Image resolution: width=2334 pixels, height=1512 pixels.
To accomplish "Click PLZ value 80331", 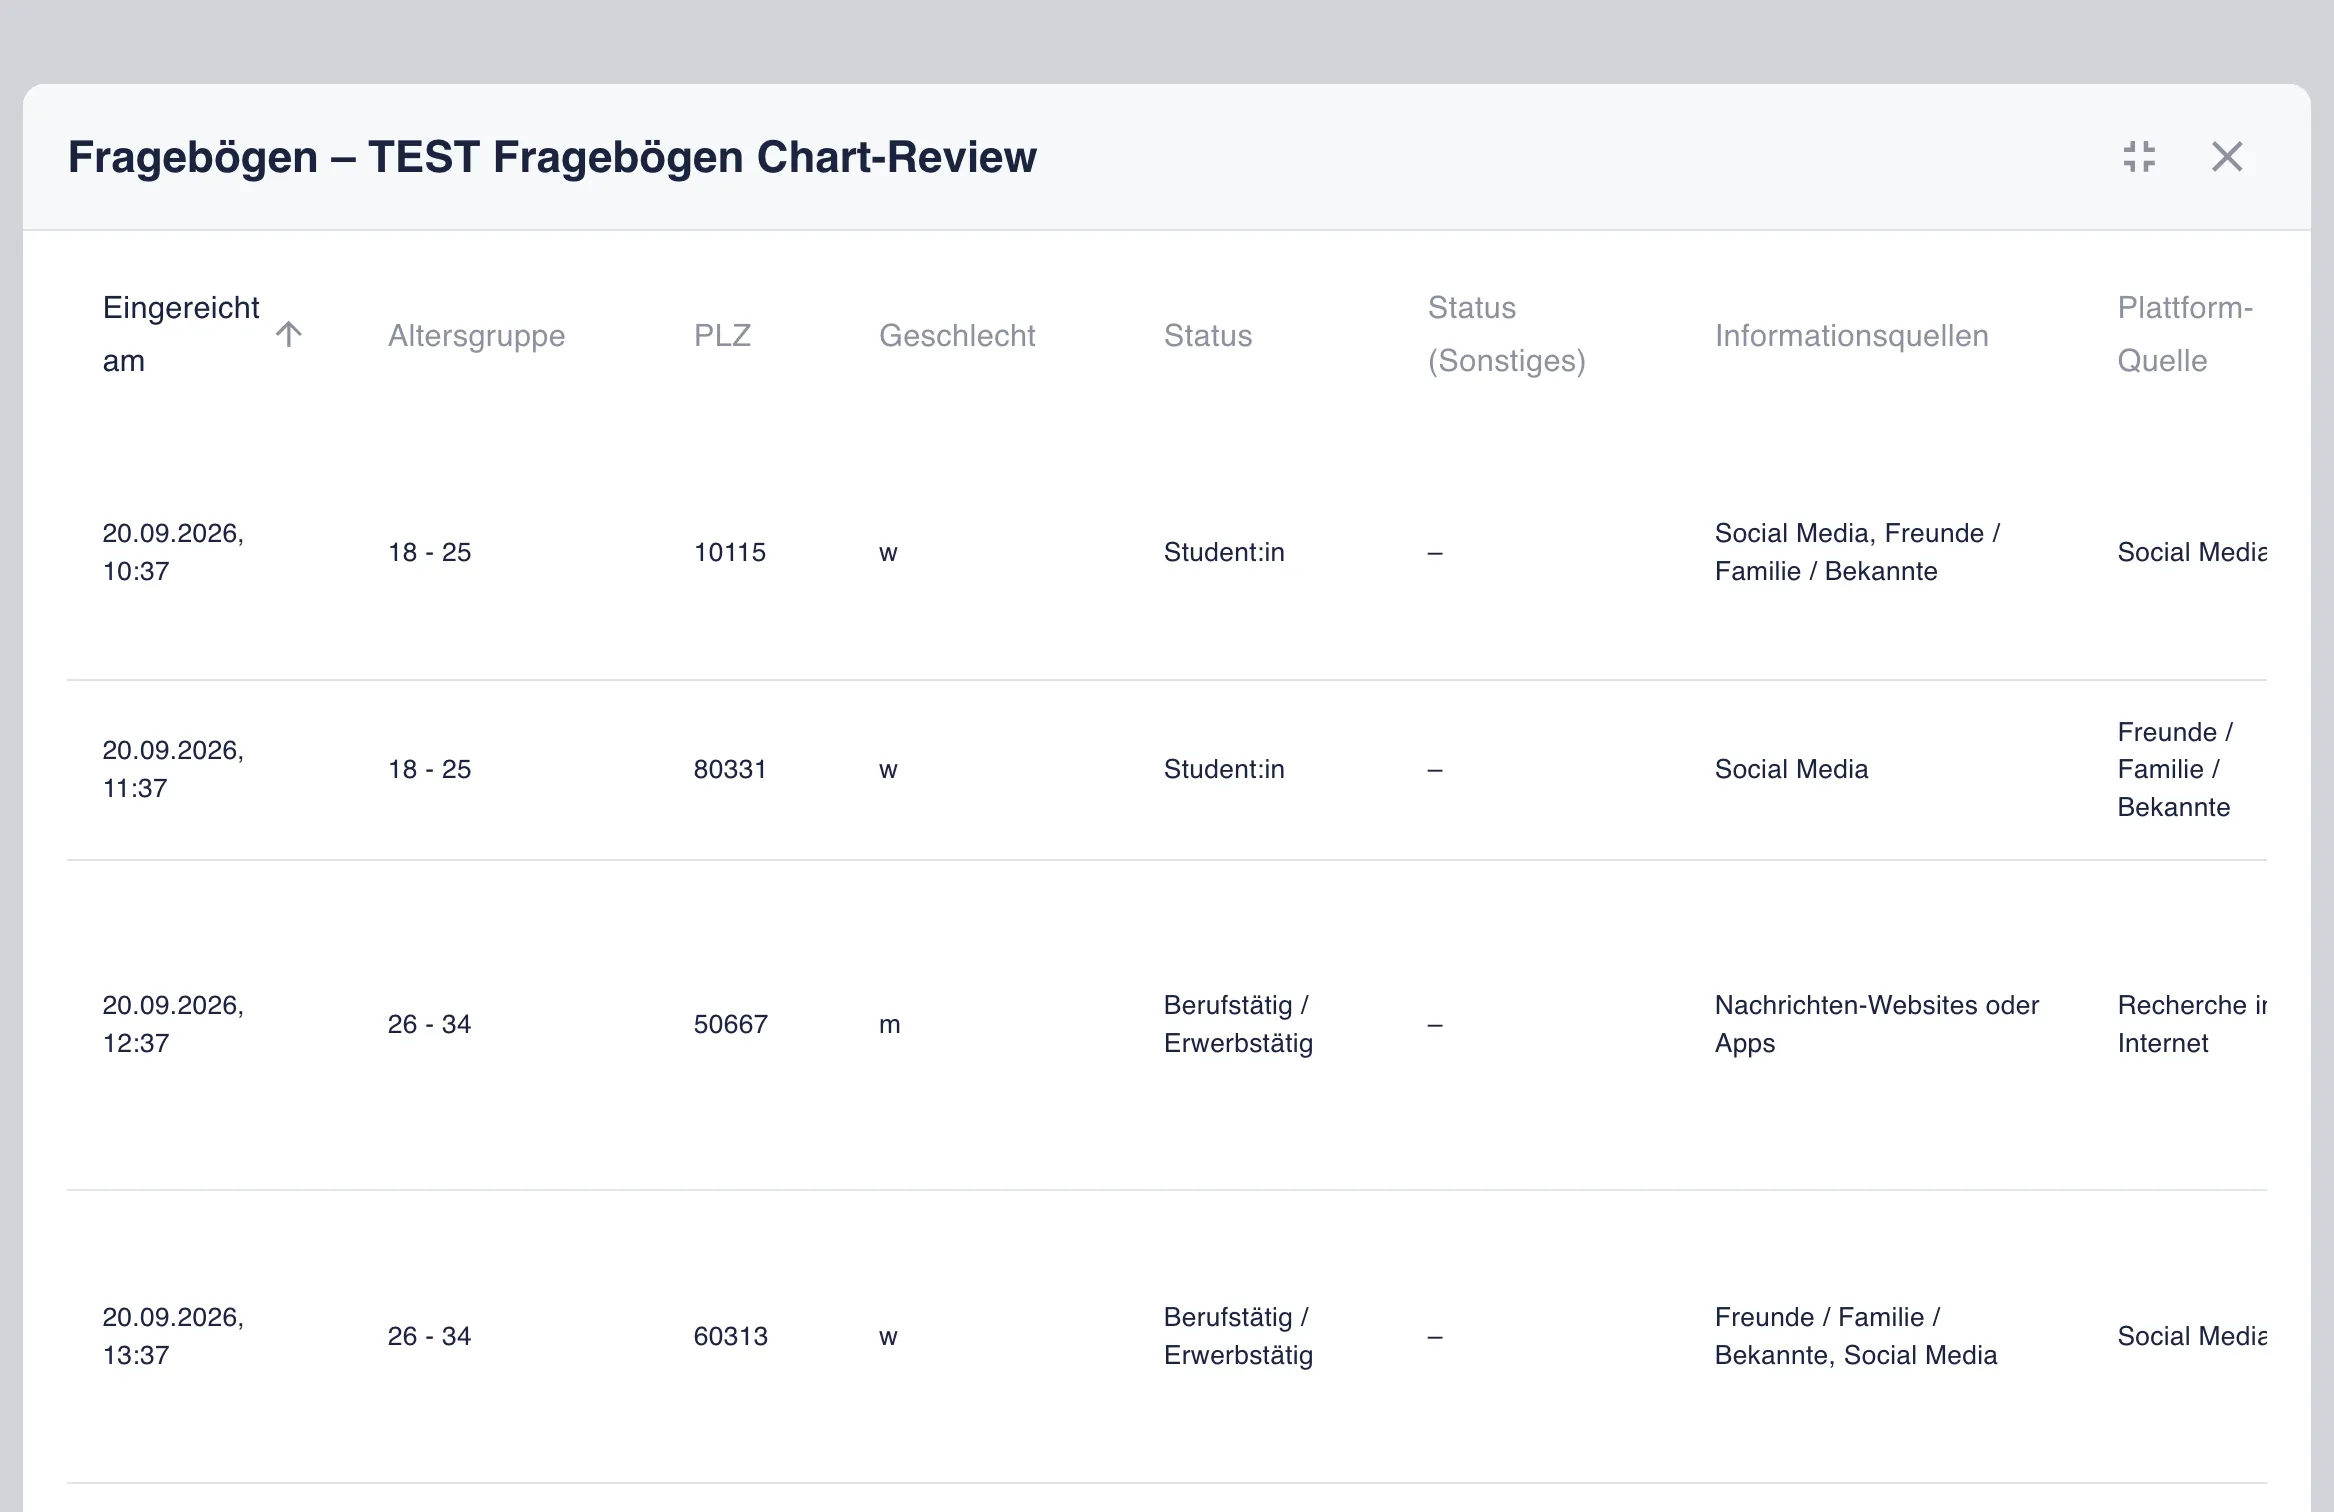I will (729, 769).
